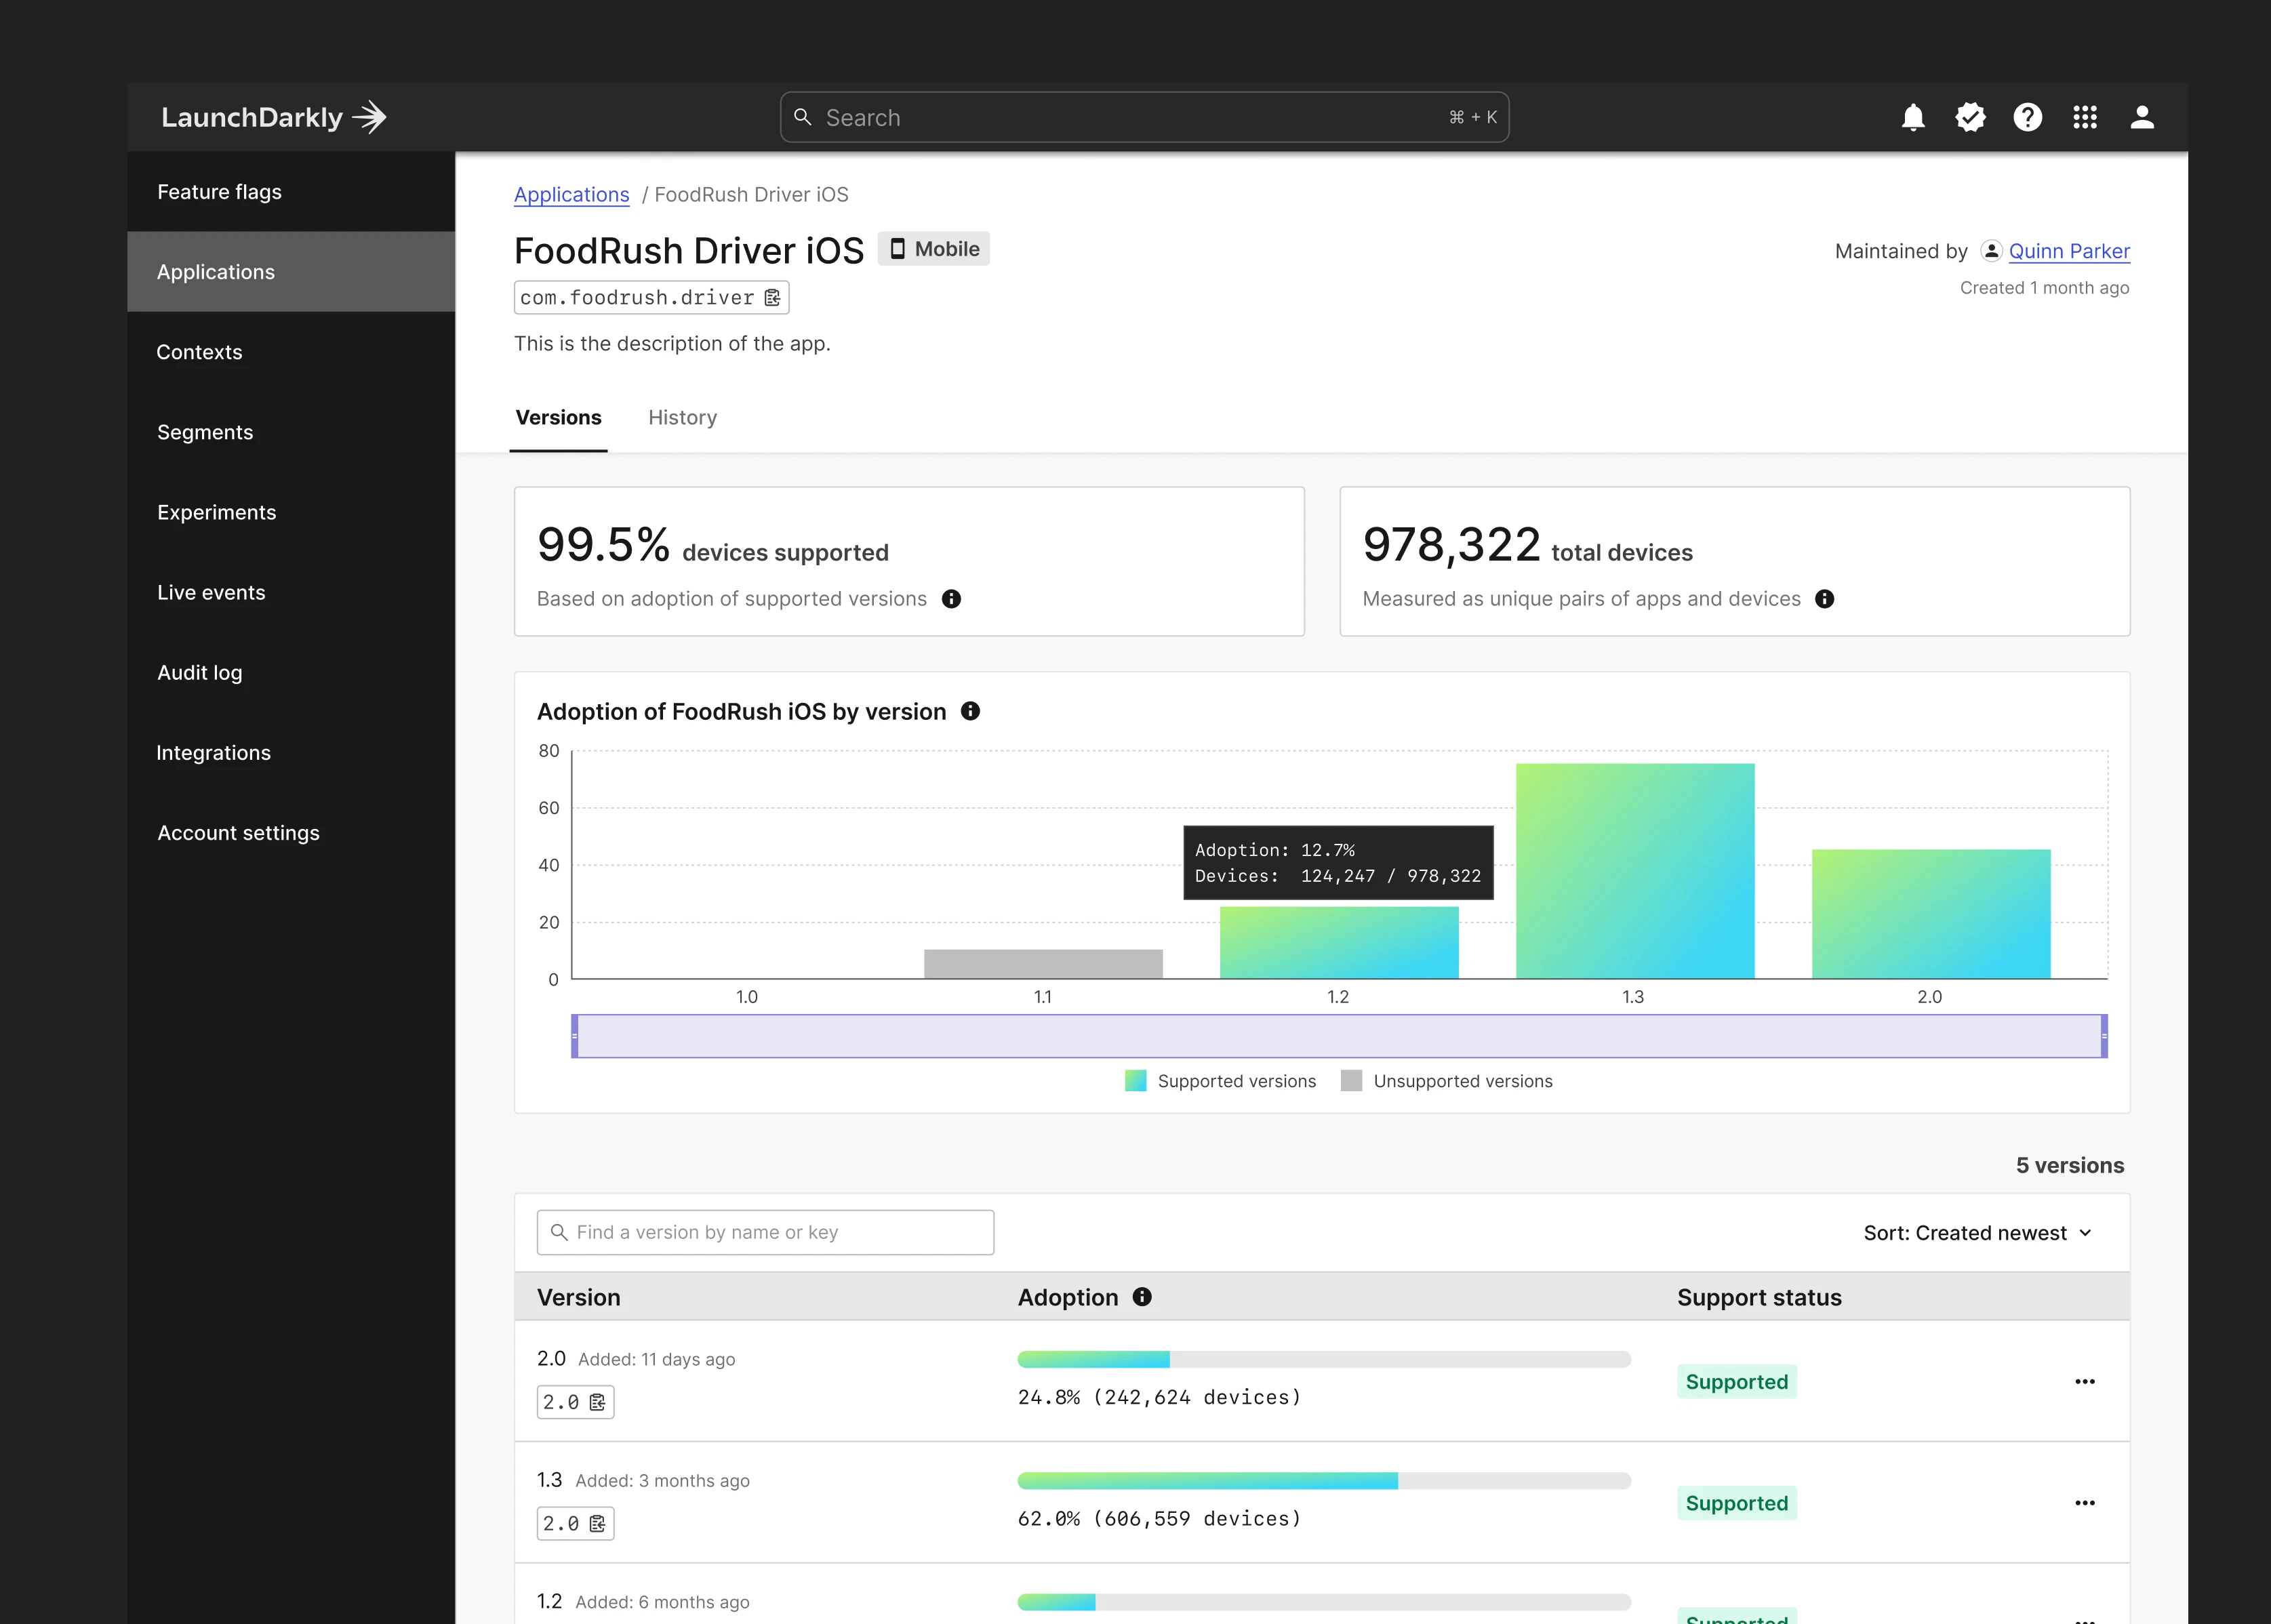The height and width of the screenshot is (1624, 2271).
Task: Click the info icon next to devices supported
Action: coord(951,599)
